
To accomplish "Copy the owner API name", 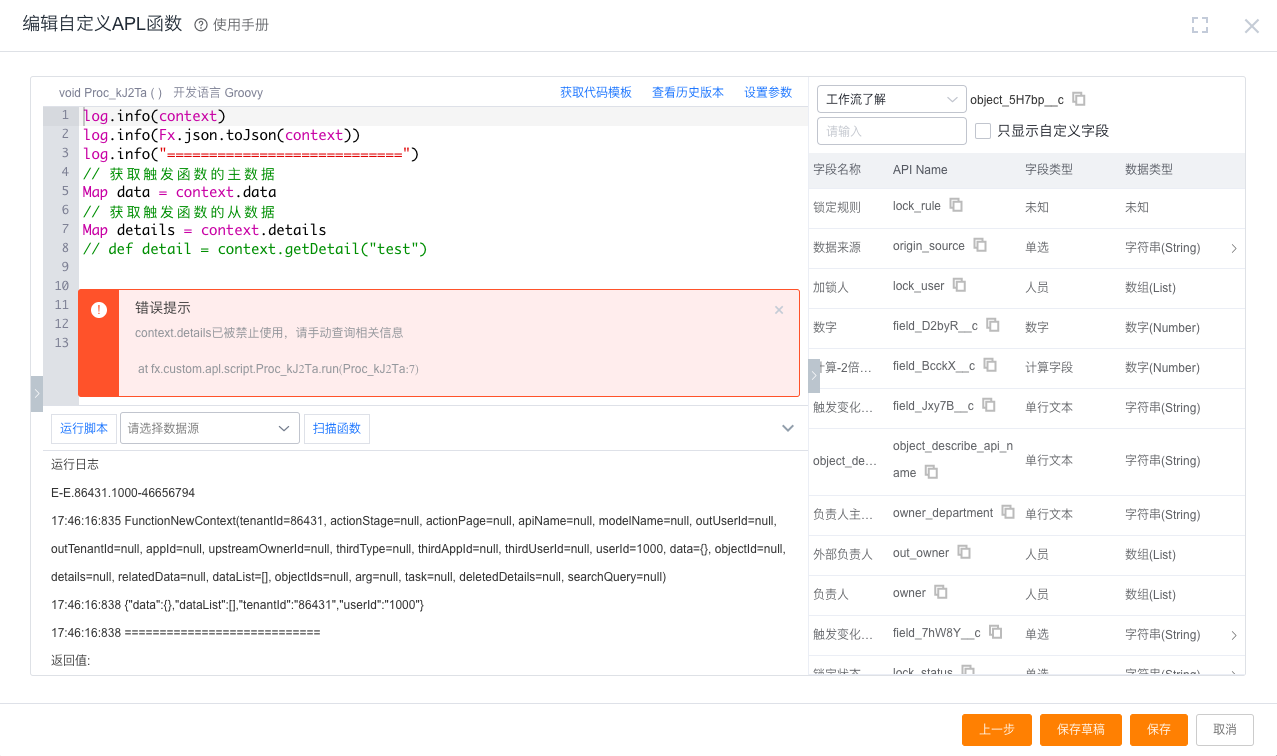I will (941, 592).
